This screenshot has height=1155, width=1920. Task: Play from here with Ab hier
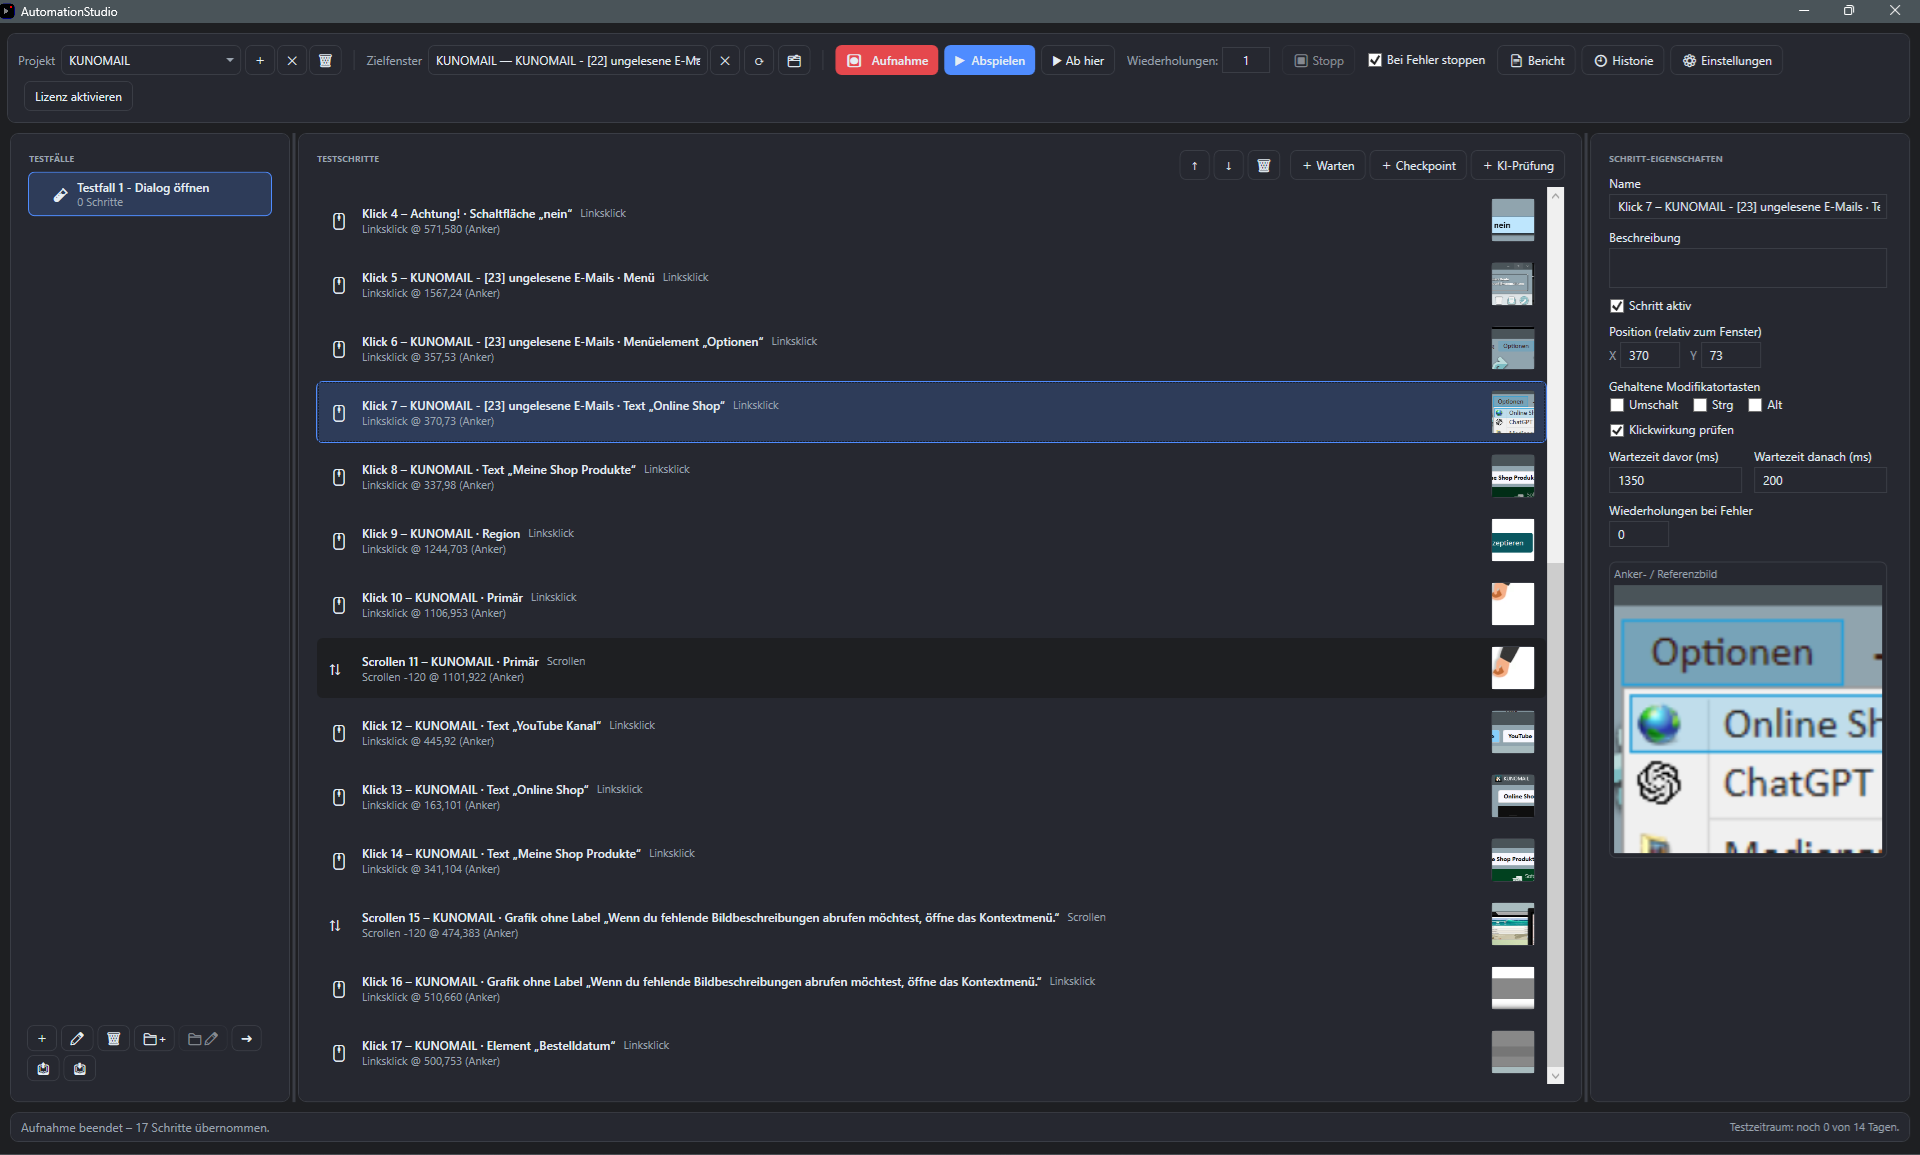click(x=1077, y=61)
